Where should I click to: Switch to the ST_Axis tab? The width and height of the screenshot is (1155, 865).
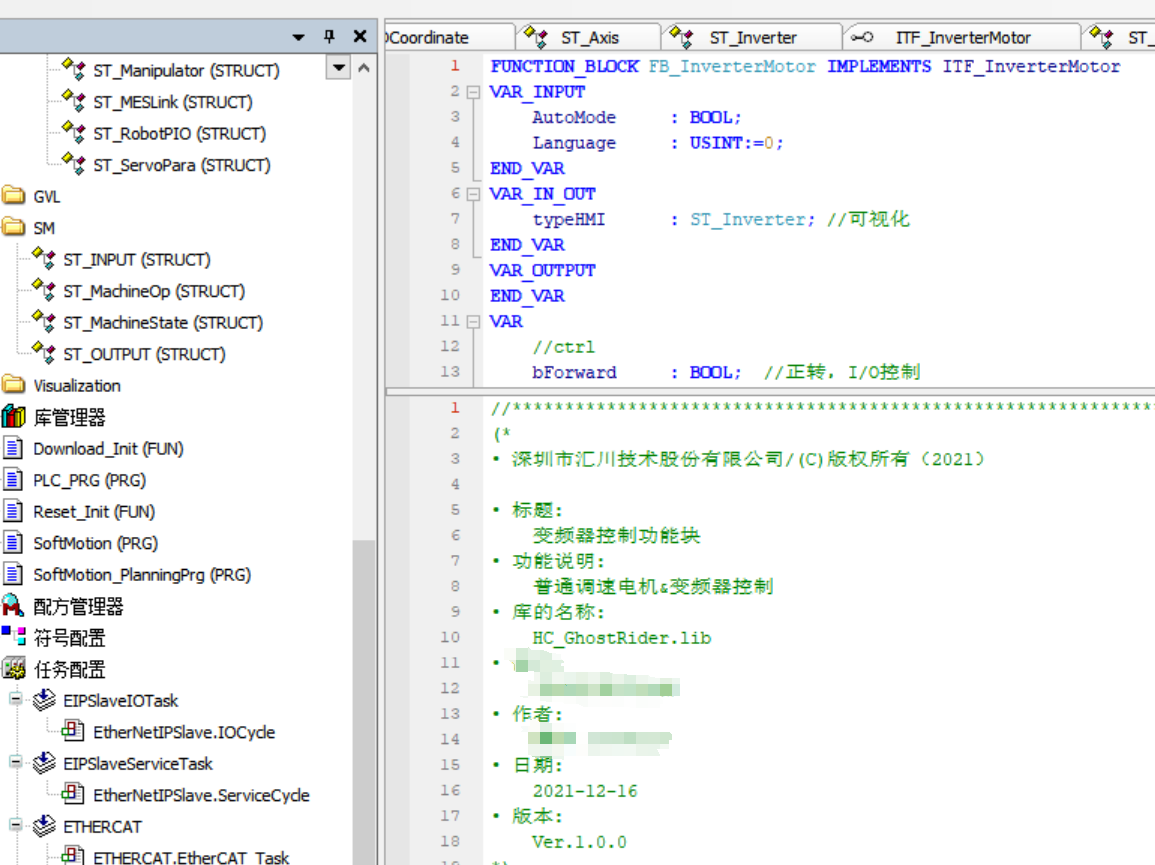589,38
